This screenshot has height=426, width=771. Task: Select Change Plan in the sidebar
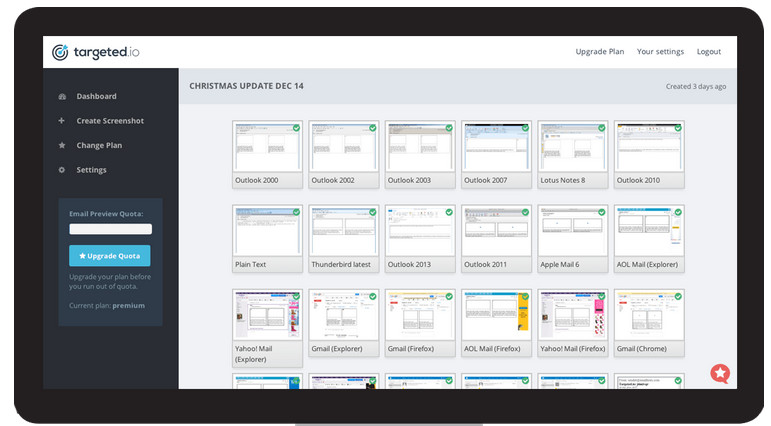[x=99, y=146]
